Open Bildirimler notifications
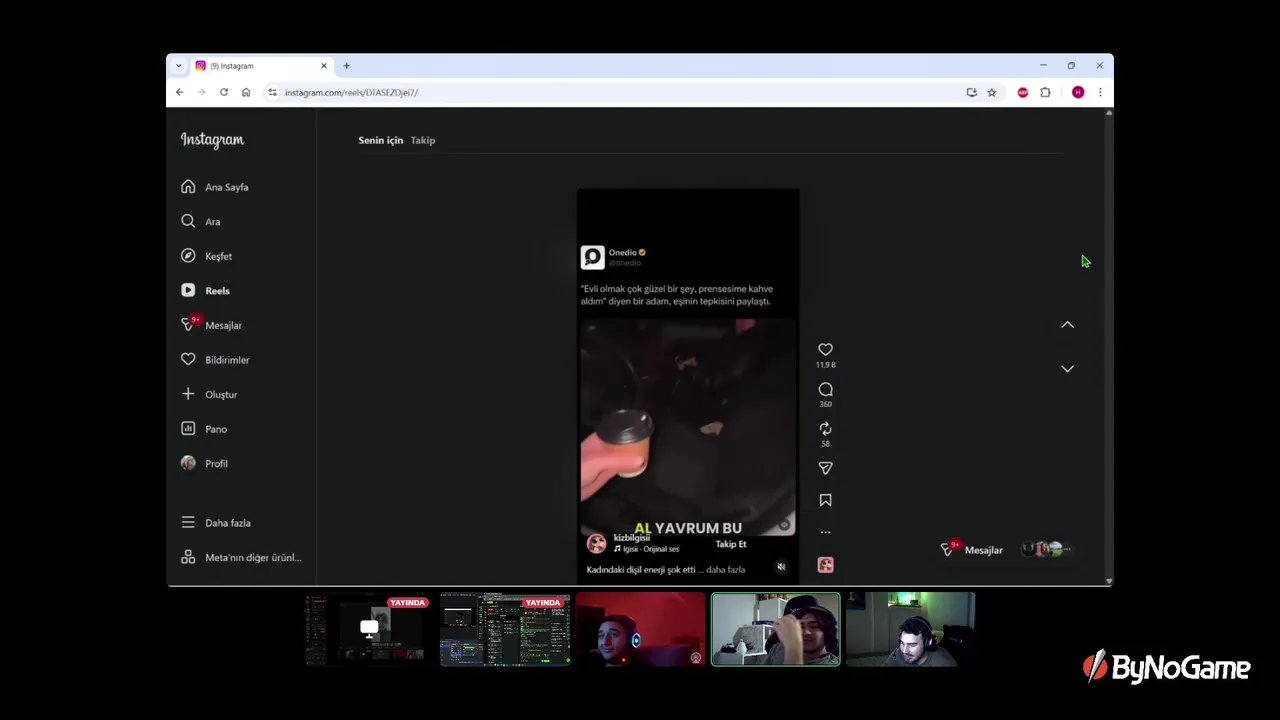1280x720 pixels. click(215, 360)
